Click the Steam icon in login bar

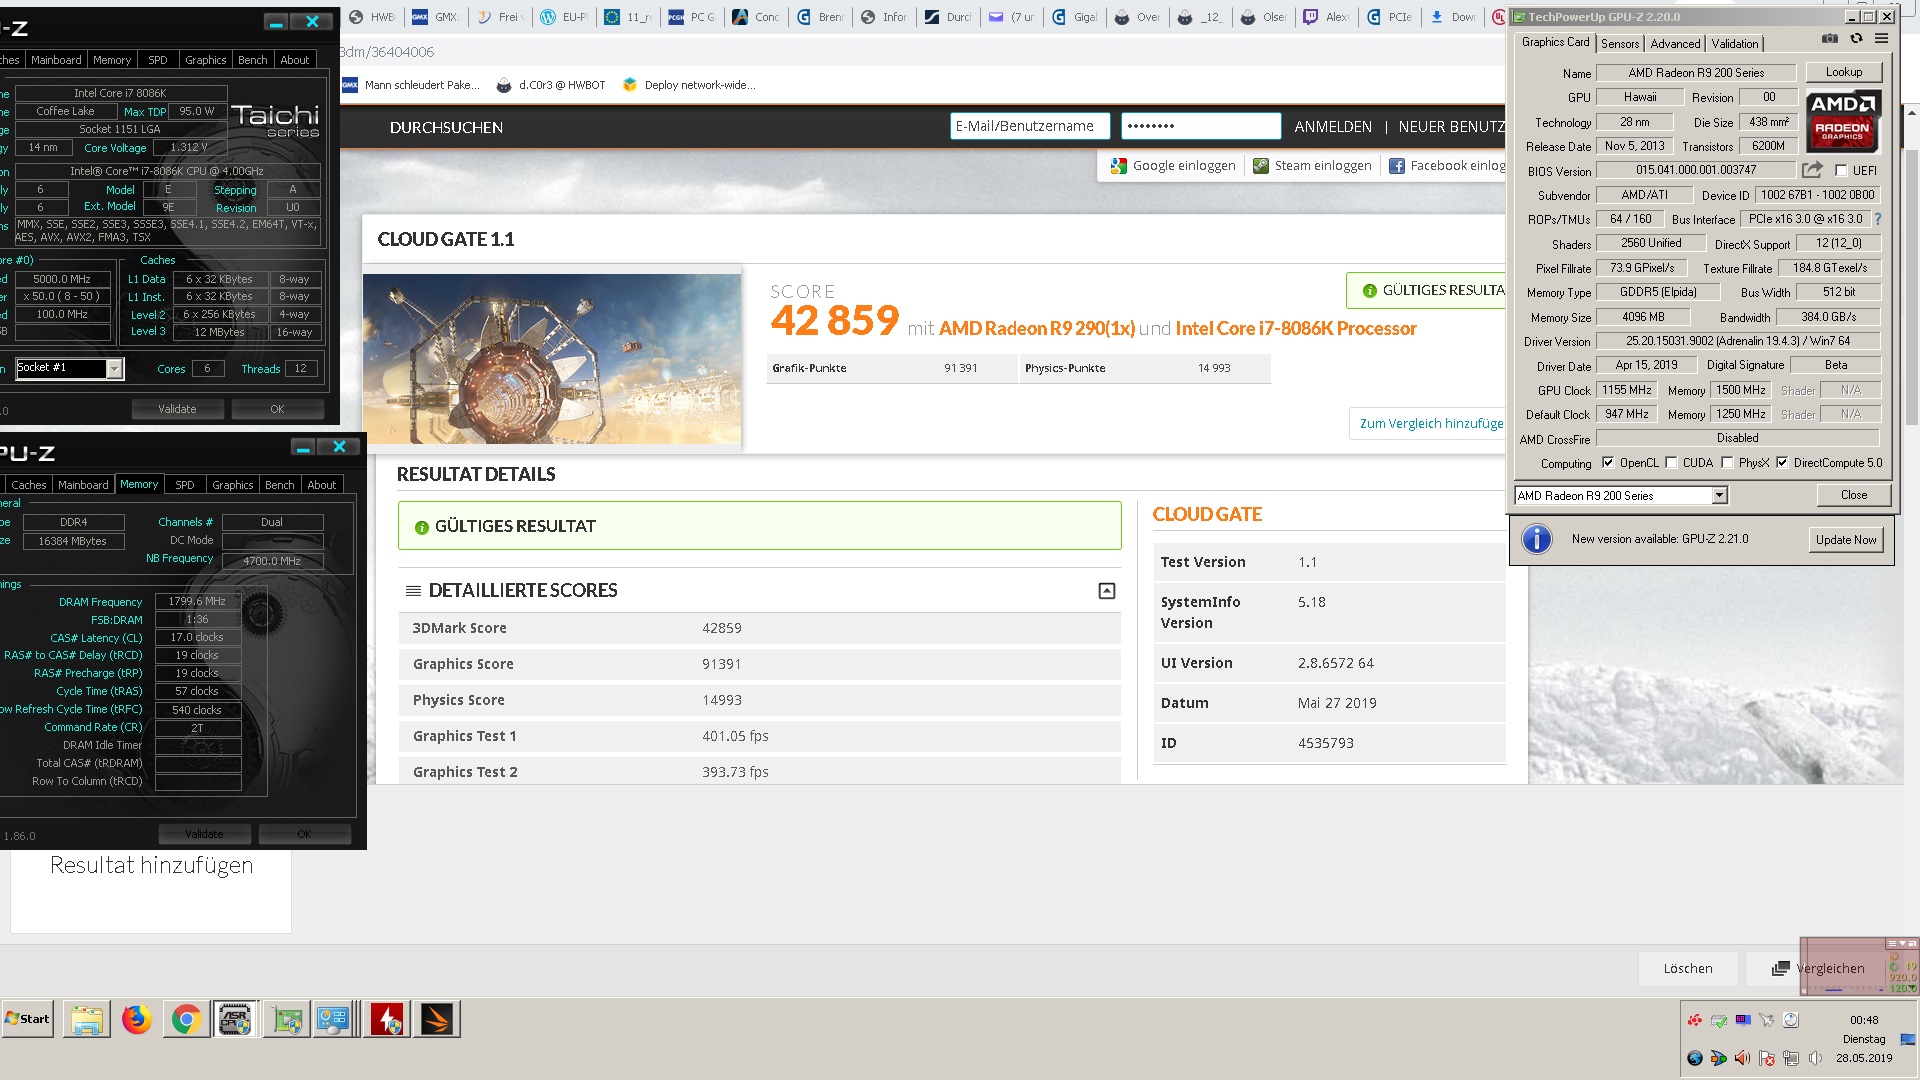click(x=1260, y=166)
